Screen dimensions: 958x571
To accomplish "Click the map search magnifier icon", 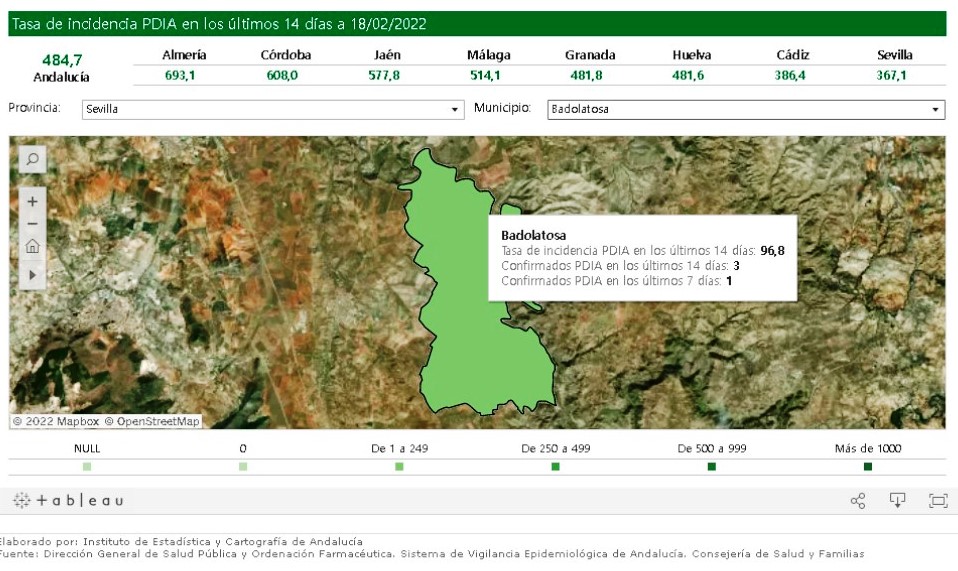I will coord(32,159).
